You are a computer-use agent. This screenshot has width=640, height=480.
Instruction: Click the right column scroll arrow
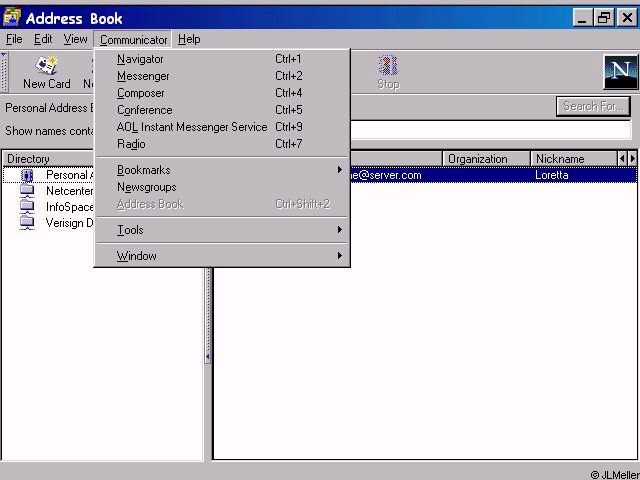tap(632, 159)
